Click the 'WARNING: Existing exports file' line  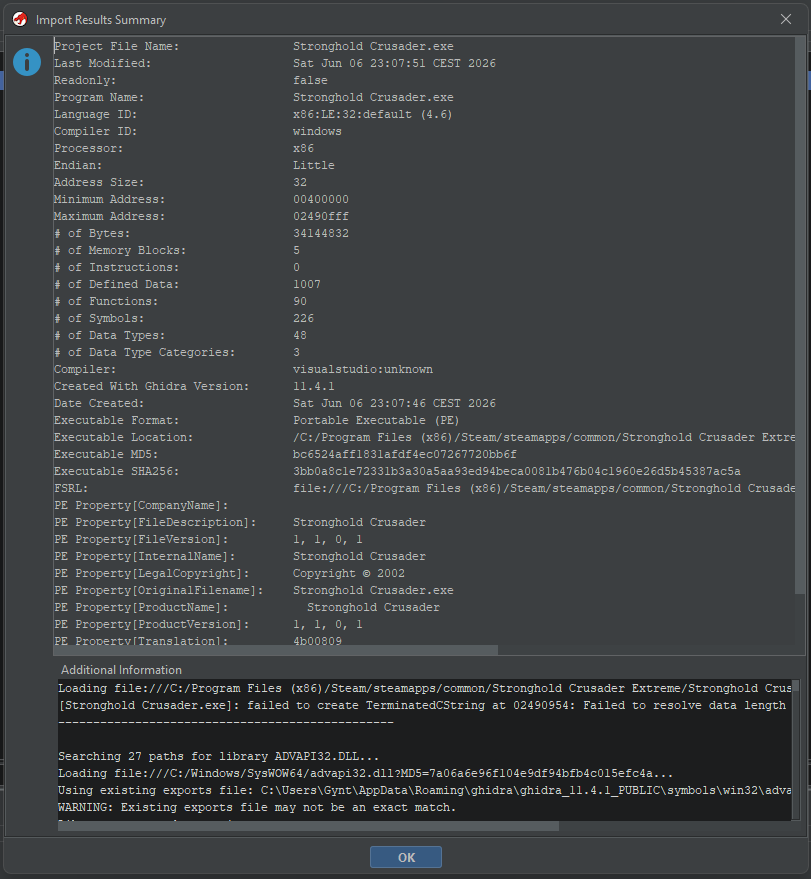pos(257,807)
